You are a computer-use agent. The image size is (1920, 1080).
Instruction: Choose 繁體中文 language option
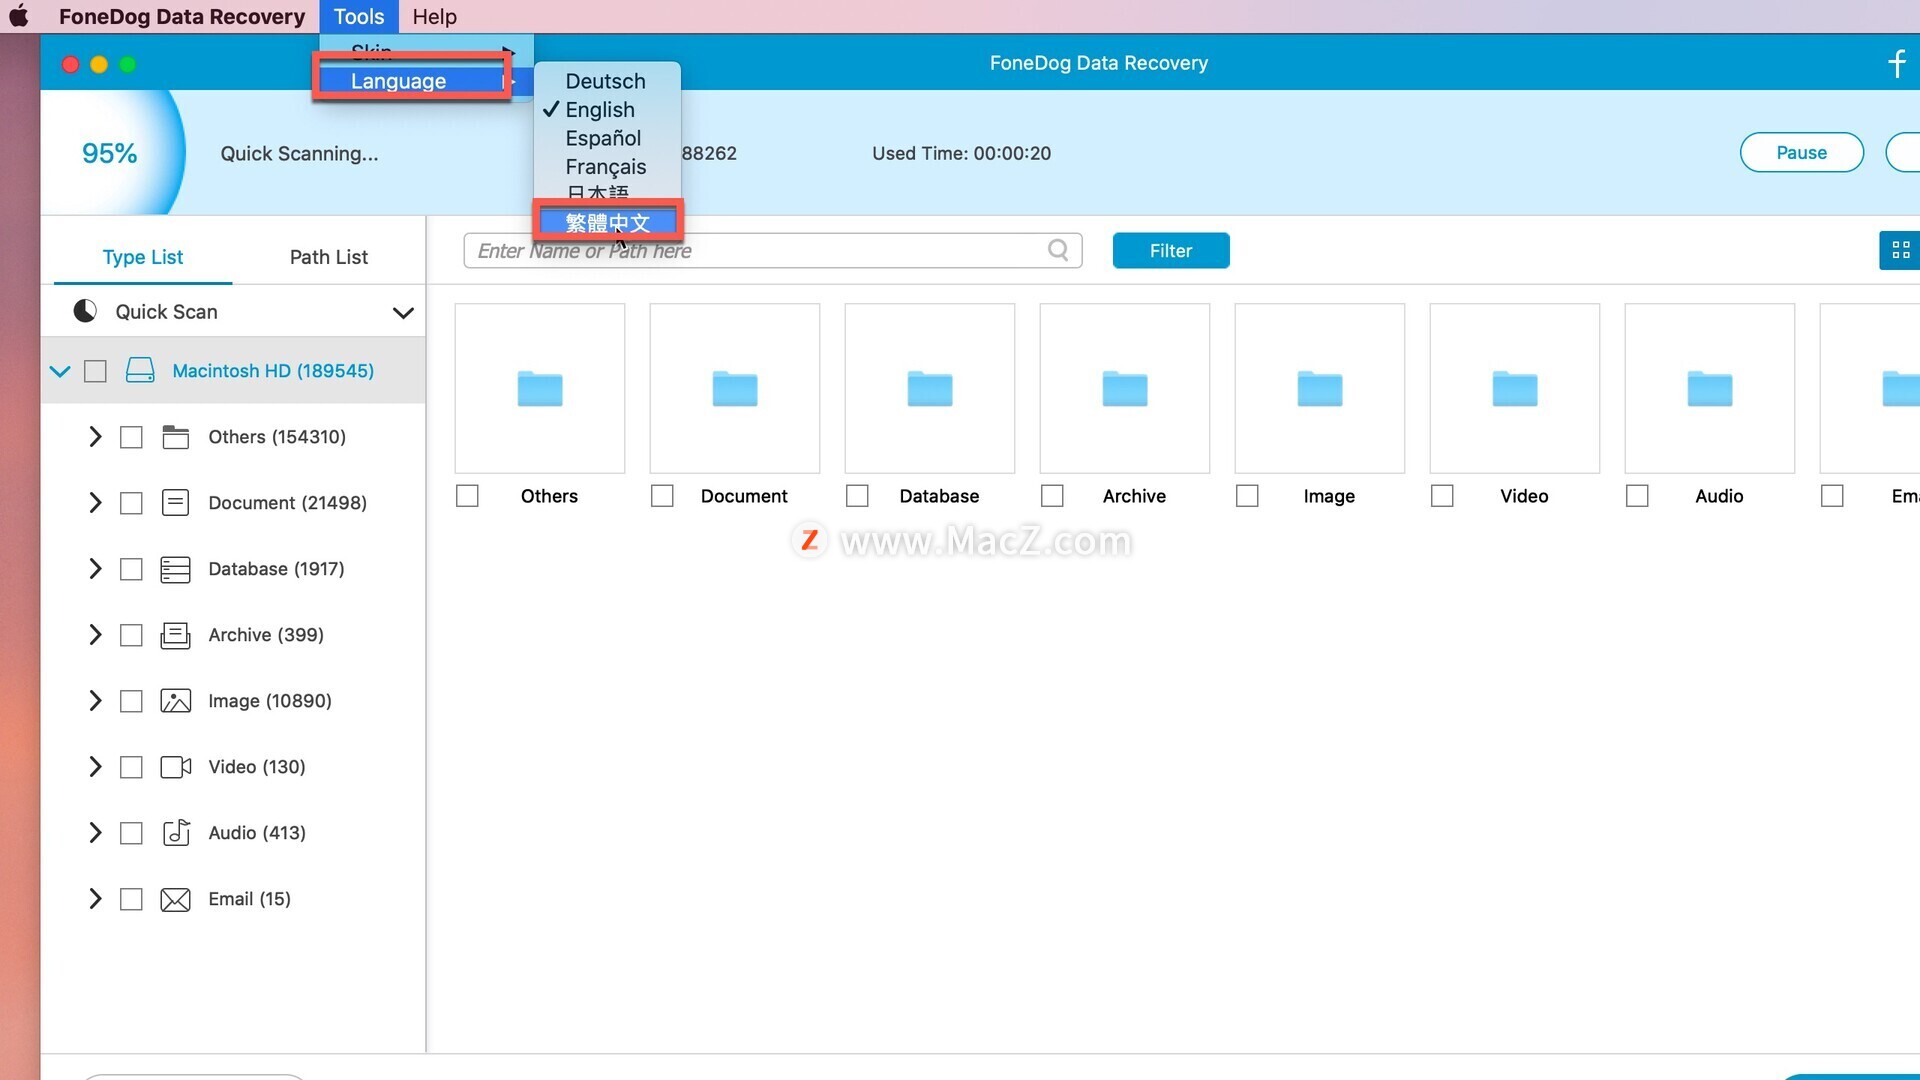point(608,223)
